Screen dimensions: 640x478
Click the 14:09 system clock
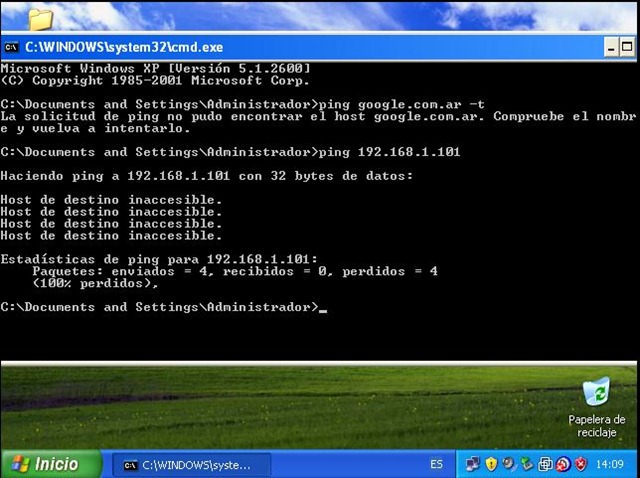point(609,464)
